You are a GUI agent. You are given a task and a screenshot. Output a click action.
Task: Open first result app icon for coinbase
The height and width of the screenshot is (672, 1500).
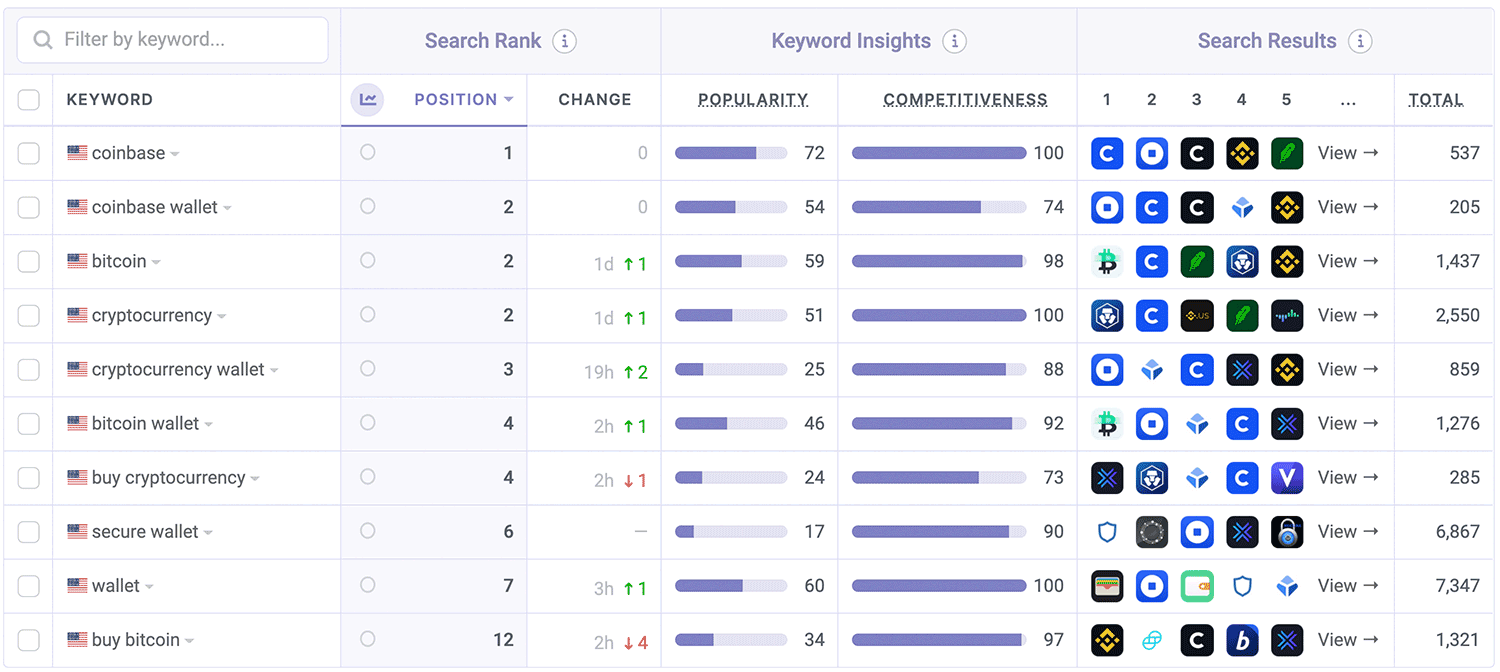[1107, 153]
